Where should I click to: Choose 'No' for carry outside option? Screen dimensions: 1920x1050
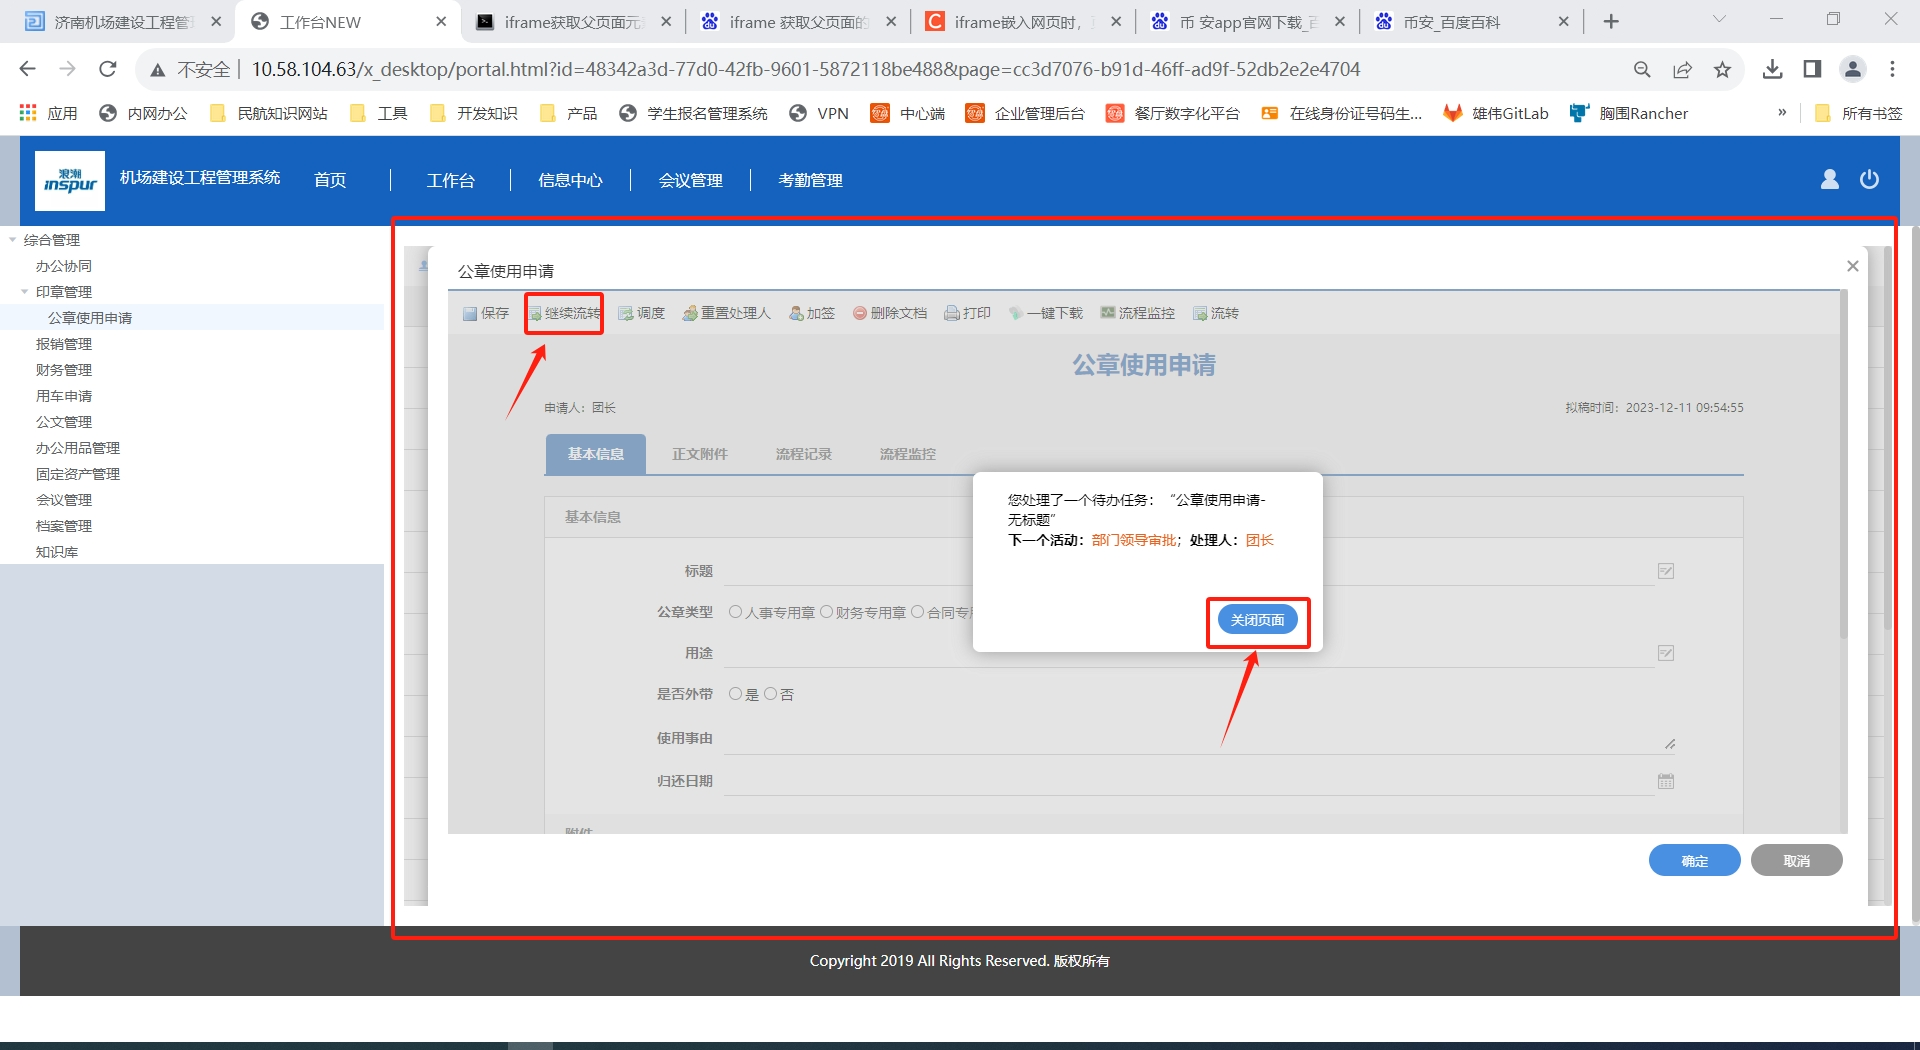[771, 694]
